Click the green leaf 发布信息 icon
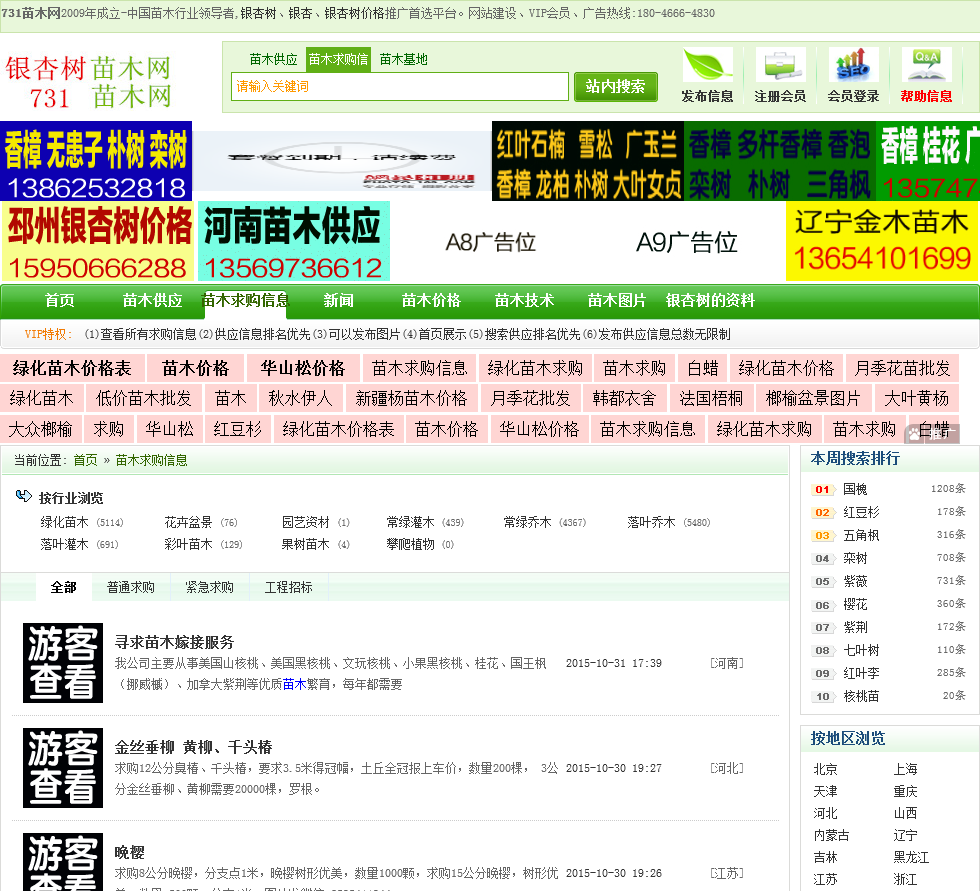The height and width of the screenshot is (891, 980). coord(707,65)
